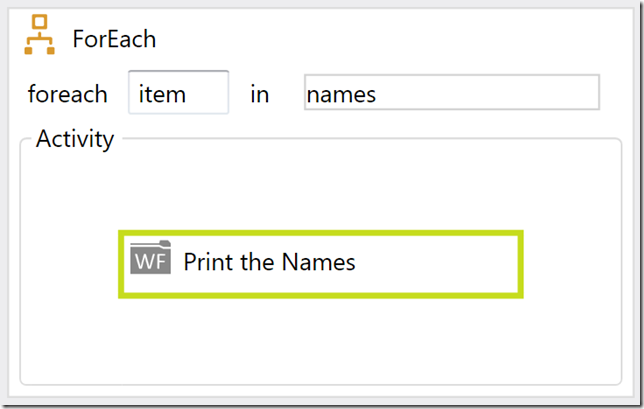Image resolution: width=644 pixels, height=409 pixels.
Task: Click inside the 'names' collection field
Action: coord(451,93)
